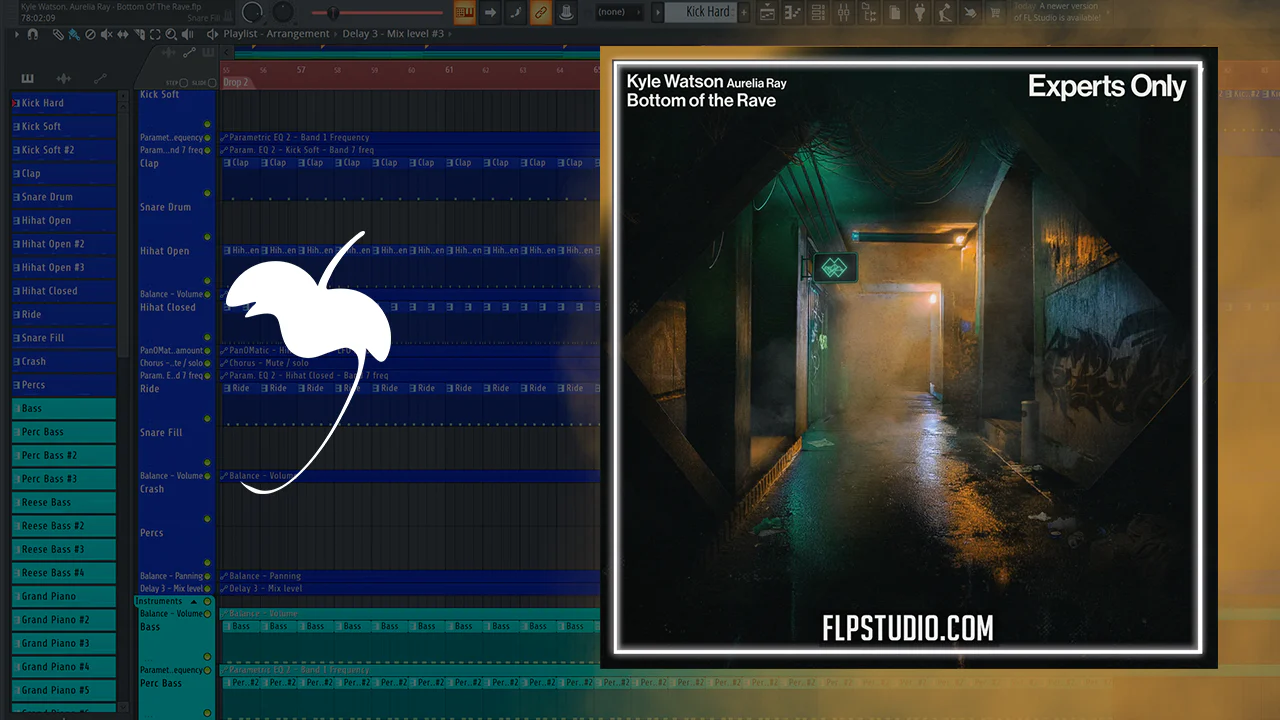1280x720 pixels.
Task: Switch picker to audio clips tab
Action: tap(63, 79)
